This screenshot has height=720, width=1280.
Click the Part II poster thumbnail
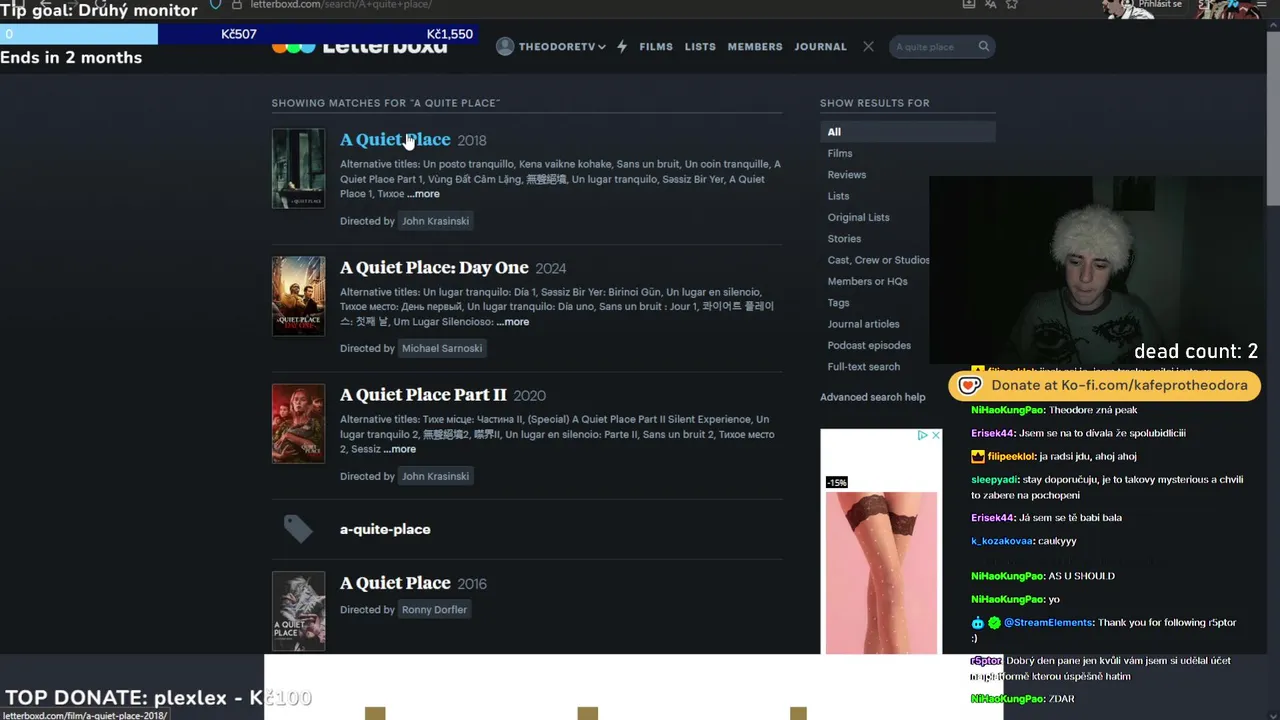[x=298, y=423]
